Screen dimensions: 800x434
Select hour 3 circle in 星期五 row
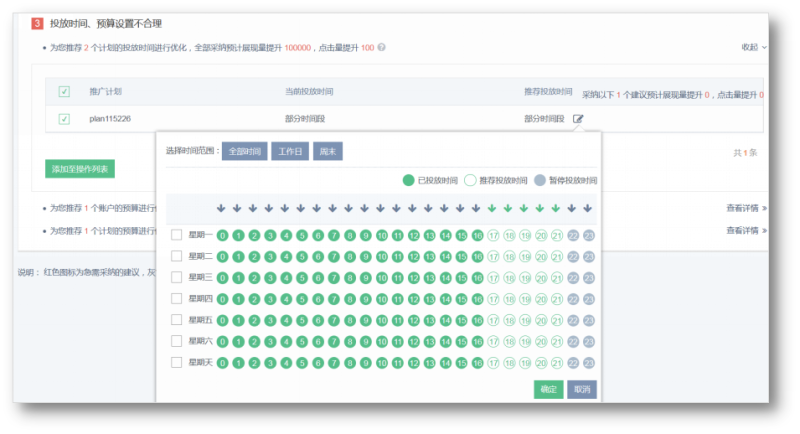point(270,321)
